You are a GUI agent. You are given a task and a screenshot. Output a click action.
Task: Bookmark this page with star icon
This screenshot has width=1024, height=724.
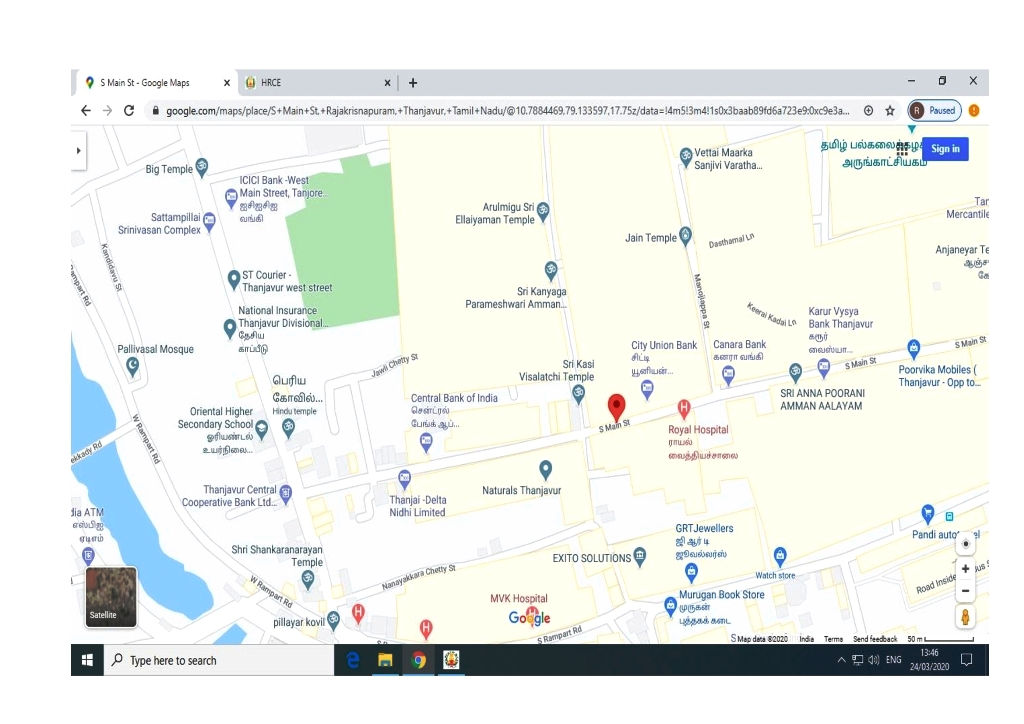click(x=890, y=111)
